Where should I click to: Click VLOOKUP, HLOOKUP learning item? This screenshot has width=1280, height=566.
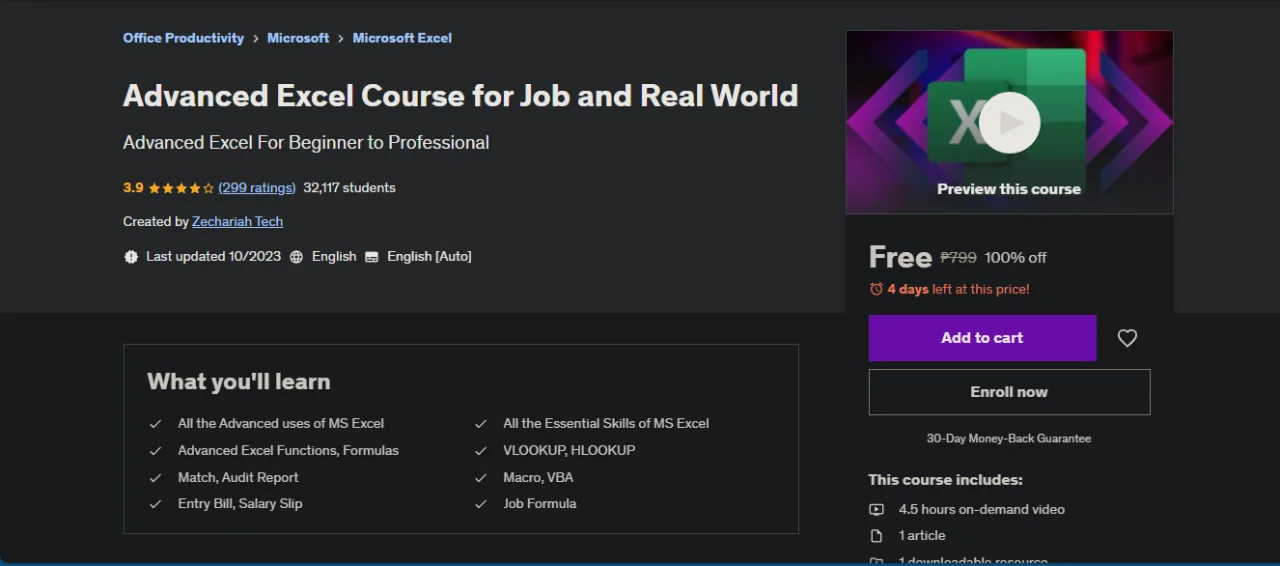pyautogui.click(x=569, y=451)
